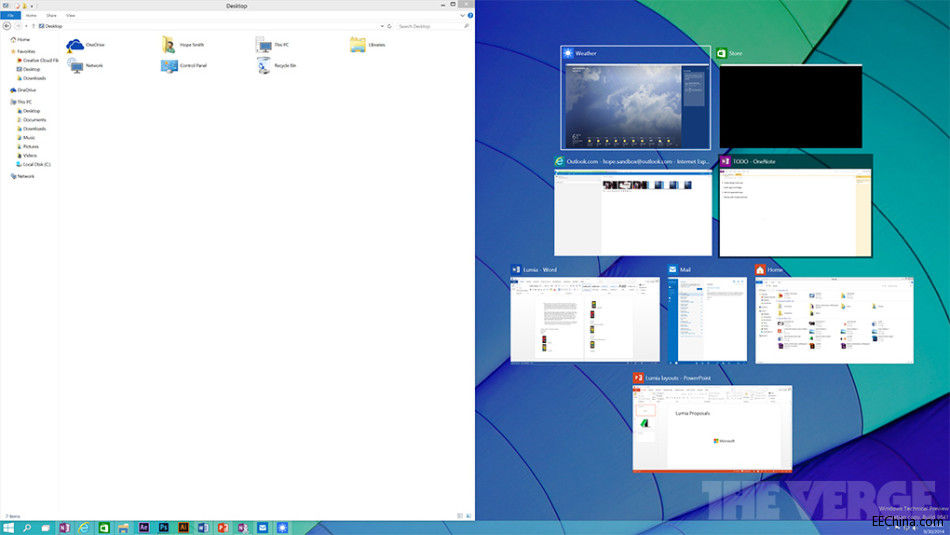The height and width of the screenshot is (535, 950).
Task: Open the Share ribbon tab
Action: pos(51,15)
